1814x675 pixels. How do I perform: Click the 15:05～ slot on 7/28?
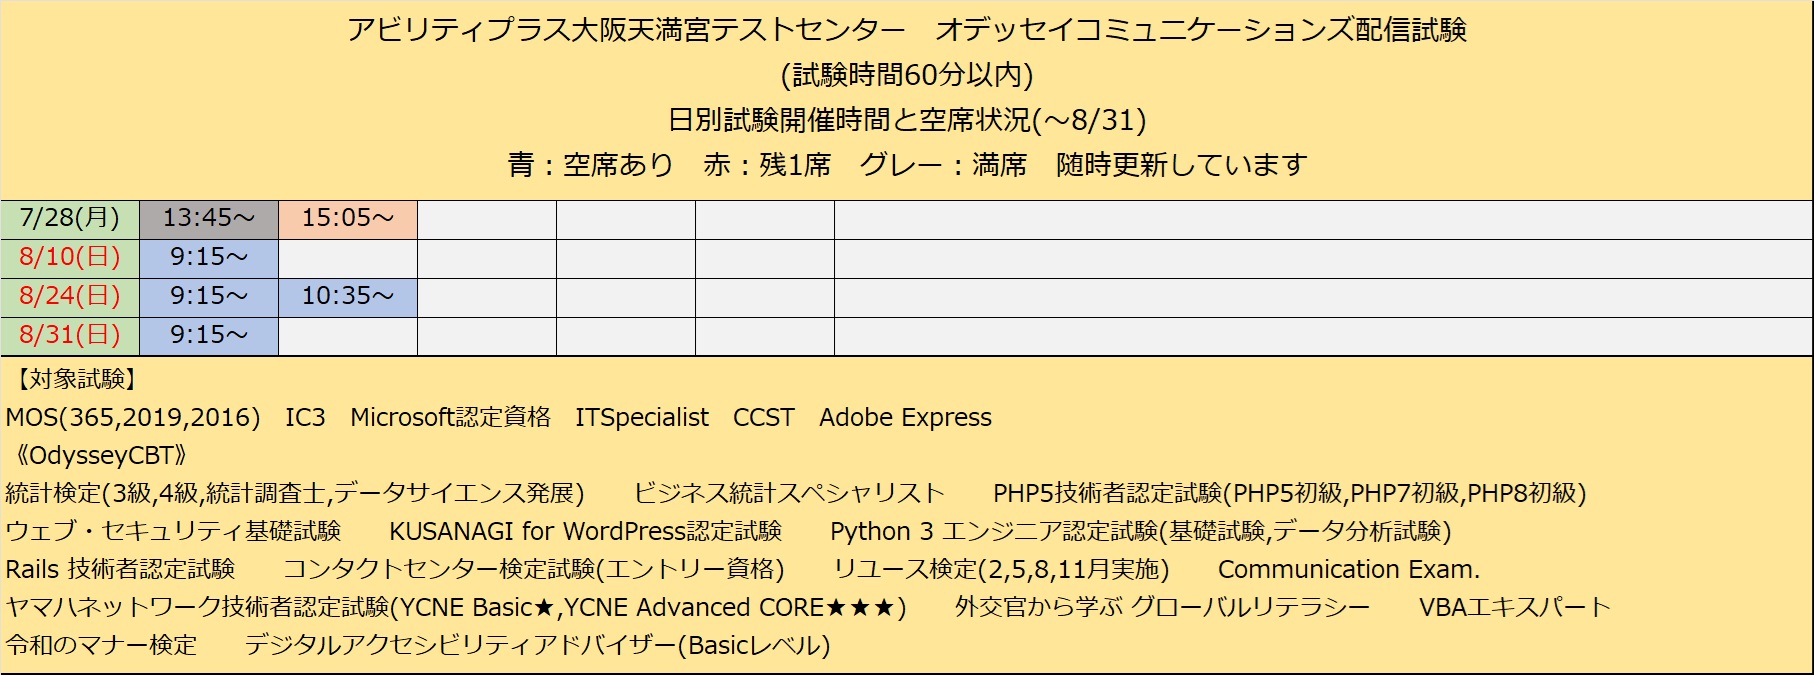(x=348, y=219)
